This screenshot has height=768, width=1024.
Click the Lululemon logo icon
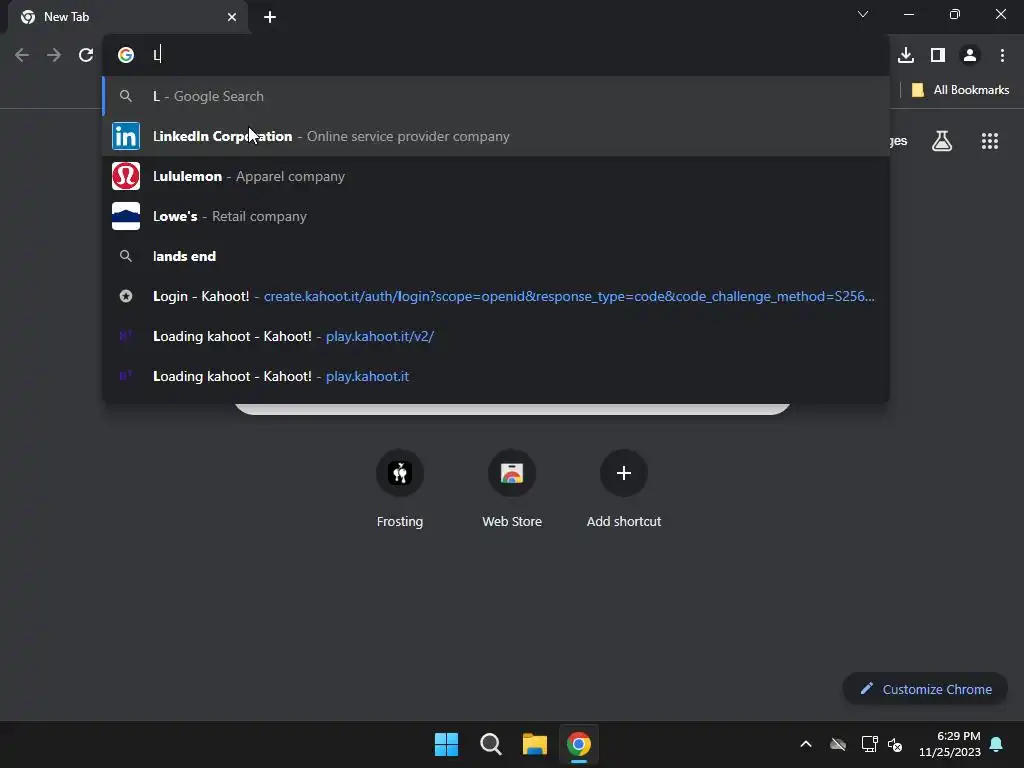click(x=126, y=176)
